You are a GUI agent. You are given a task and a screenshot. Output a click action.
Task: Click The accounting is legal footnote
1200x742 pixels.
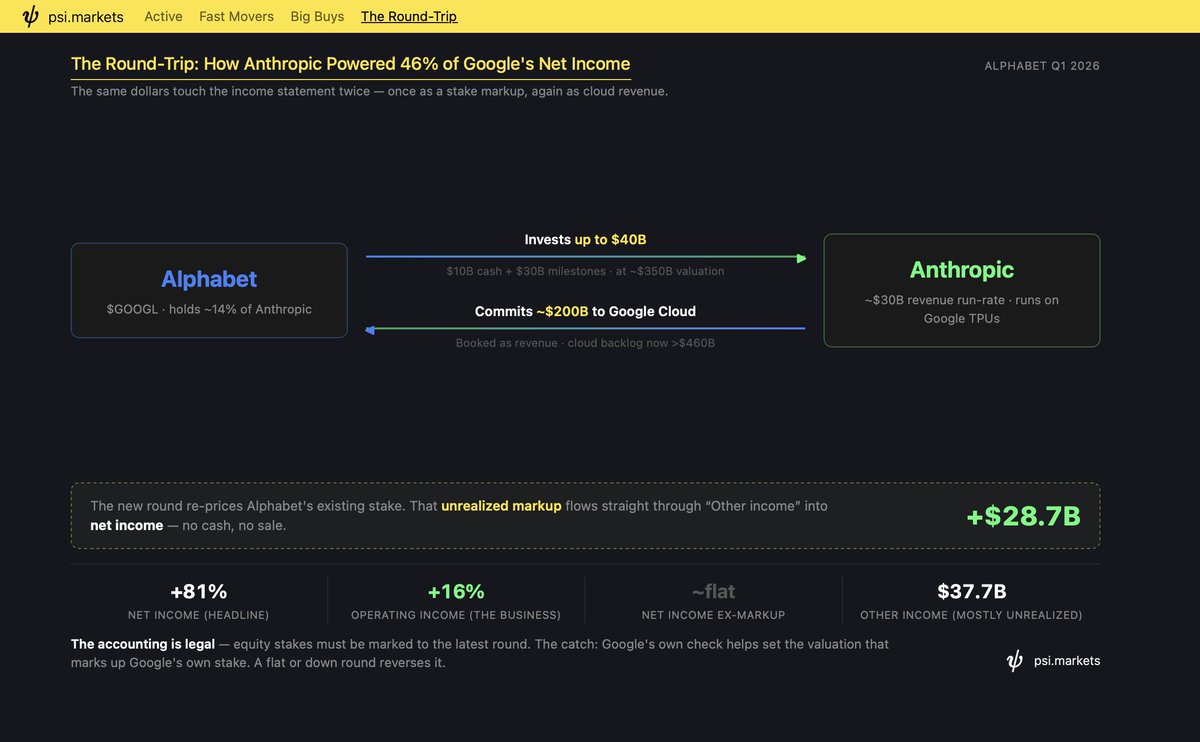479,653
